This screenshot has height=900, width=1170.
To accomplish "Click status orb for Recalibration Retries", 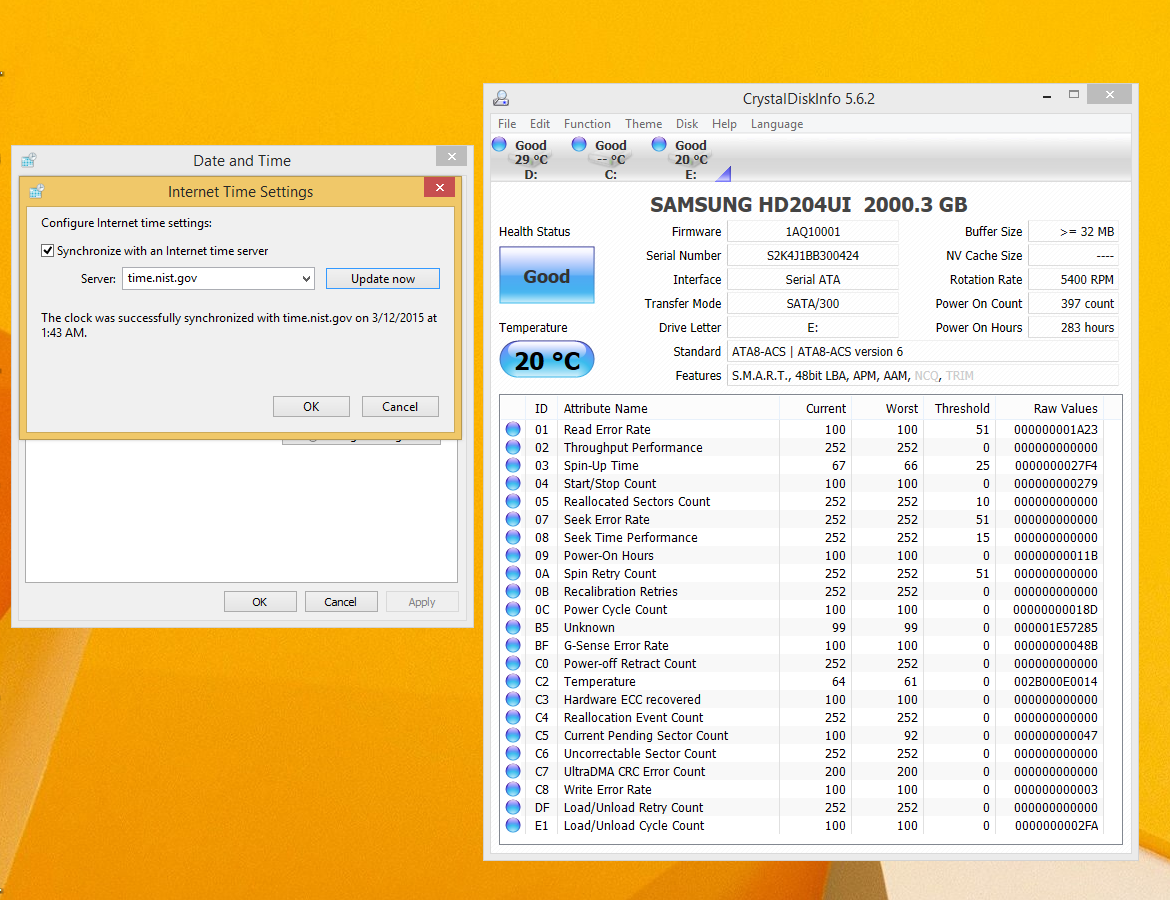I will click(513, 591).
